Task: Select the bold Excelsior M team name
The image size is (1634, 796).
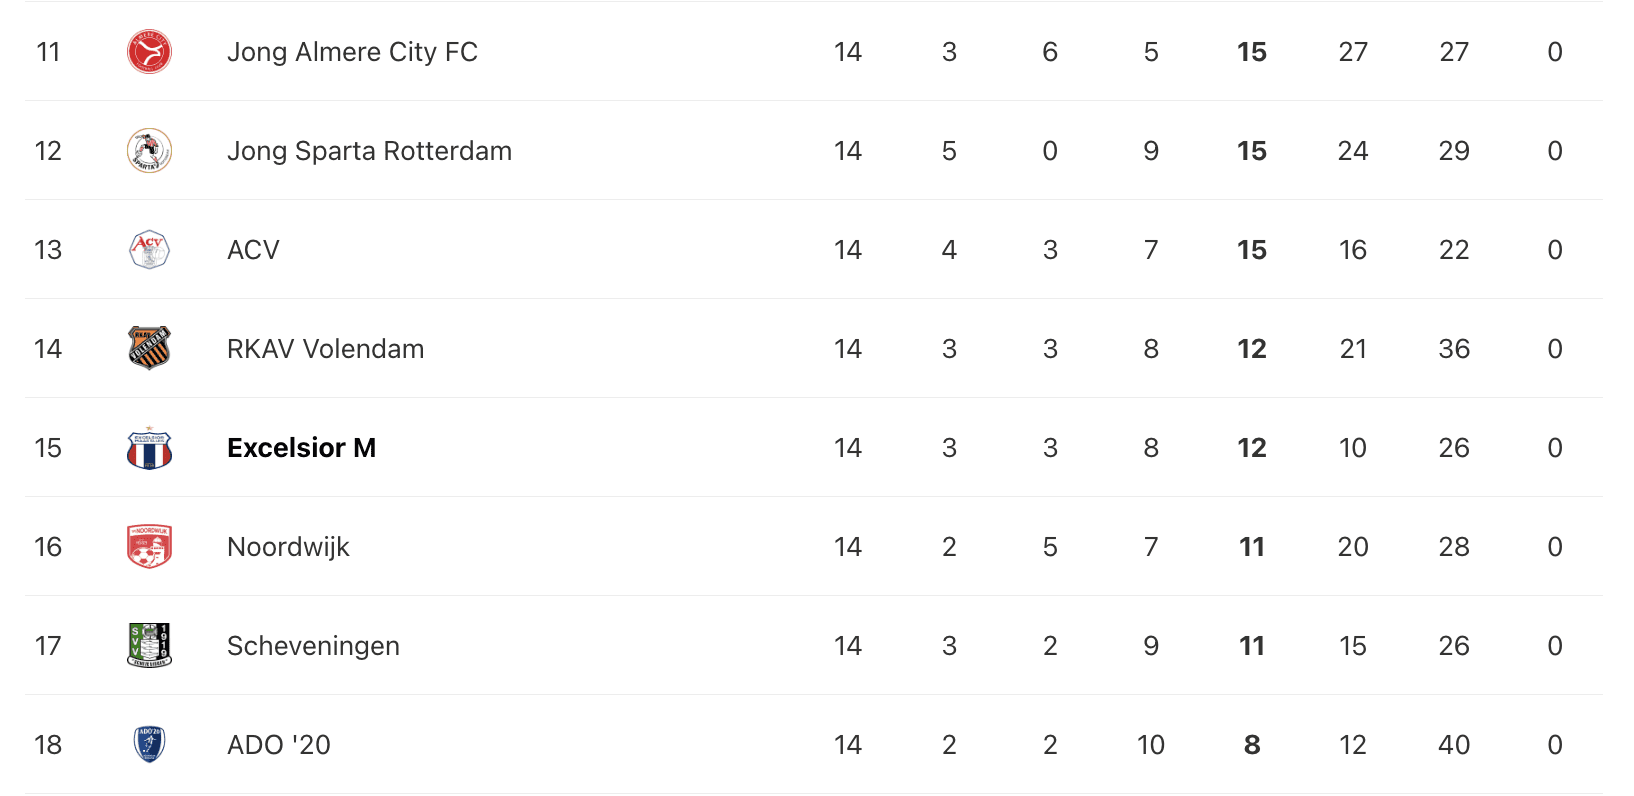Action: [x=301, y=448]
